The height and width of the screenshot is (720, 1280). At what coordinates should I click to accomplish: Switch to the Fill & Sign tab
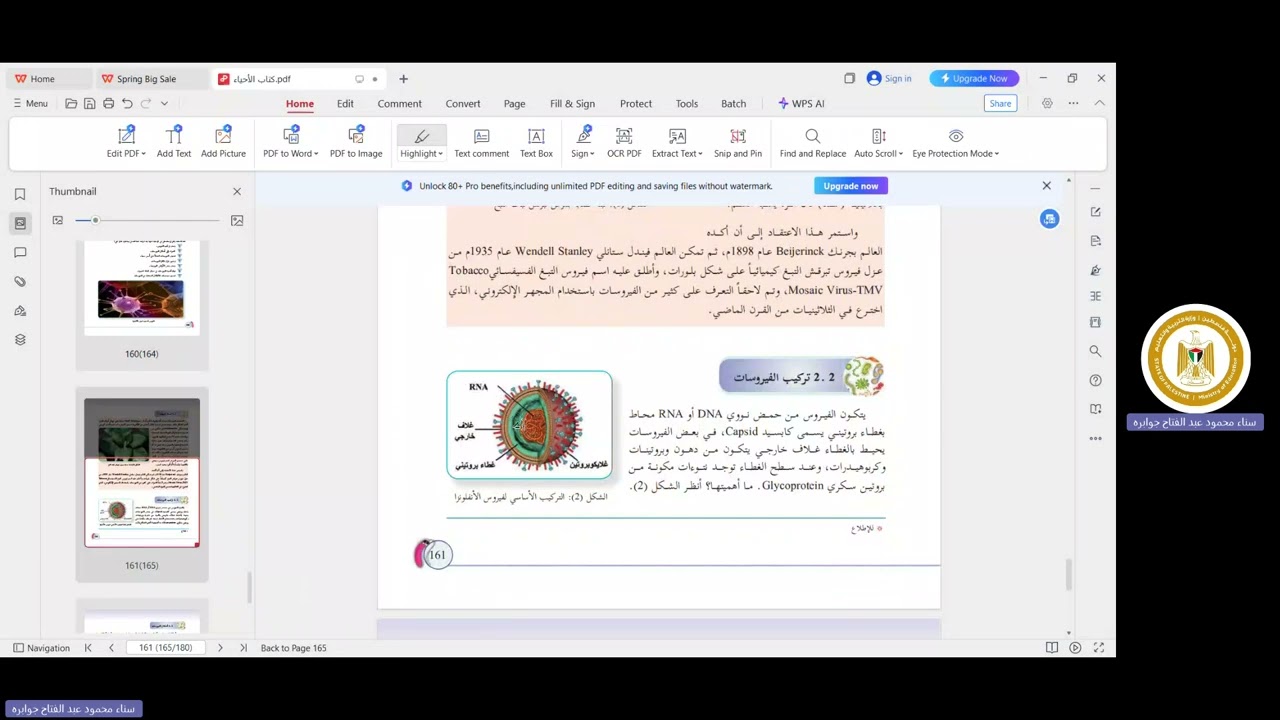tap(572, 103)
